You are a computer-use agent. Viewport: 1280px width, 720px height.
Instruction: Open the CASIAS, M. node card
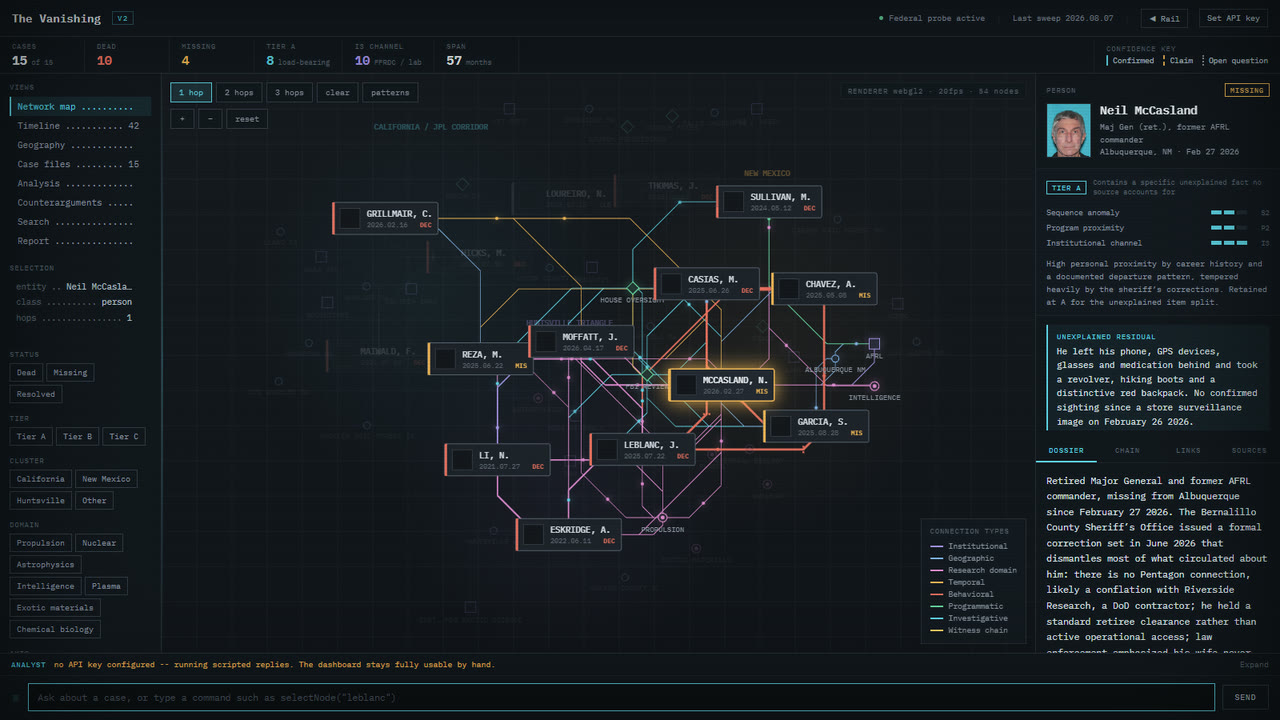pos(707,284)
